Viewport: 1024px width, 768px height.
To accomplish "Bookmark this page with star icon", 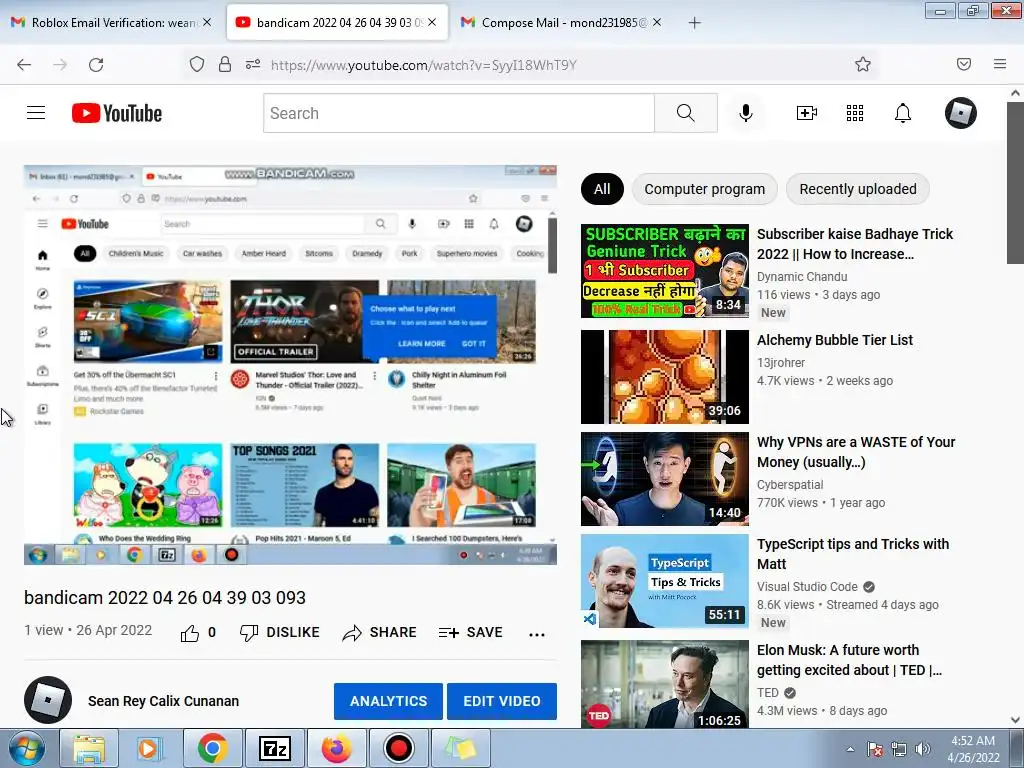I will point(863,64).
